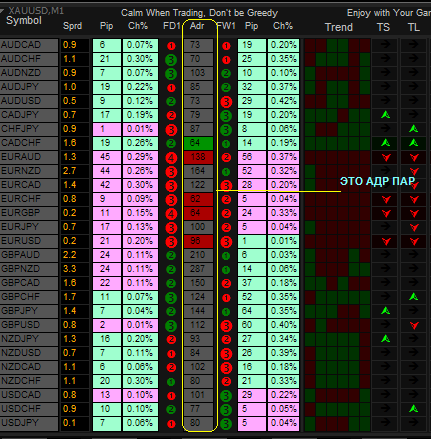
Task: Click the TL up arrow in CADCHF row
Action: pos(414,143)
